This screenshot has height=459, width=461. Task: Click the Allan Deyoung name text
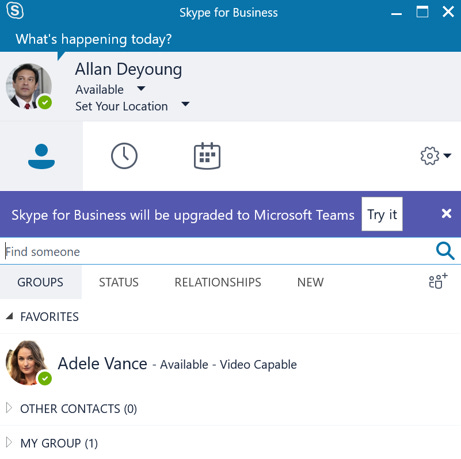tap(128, 70)
